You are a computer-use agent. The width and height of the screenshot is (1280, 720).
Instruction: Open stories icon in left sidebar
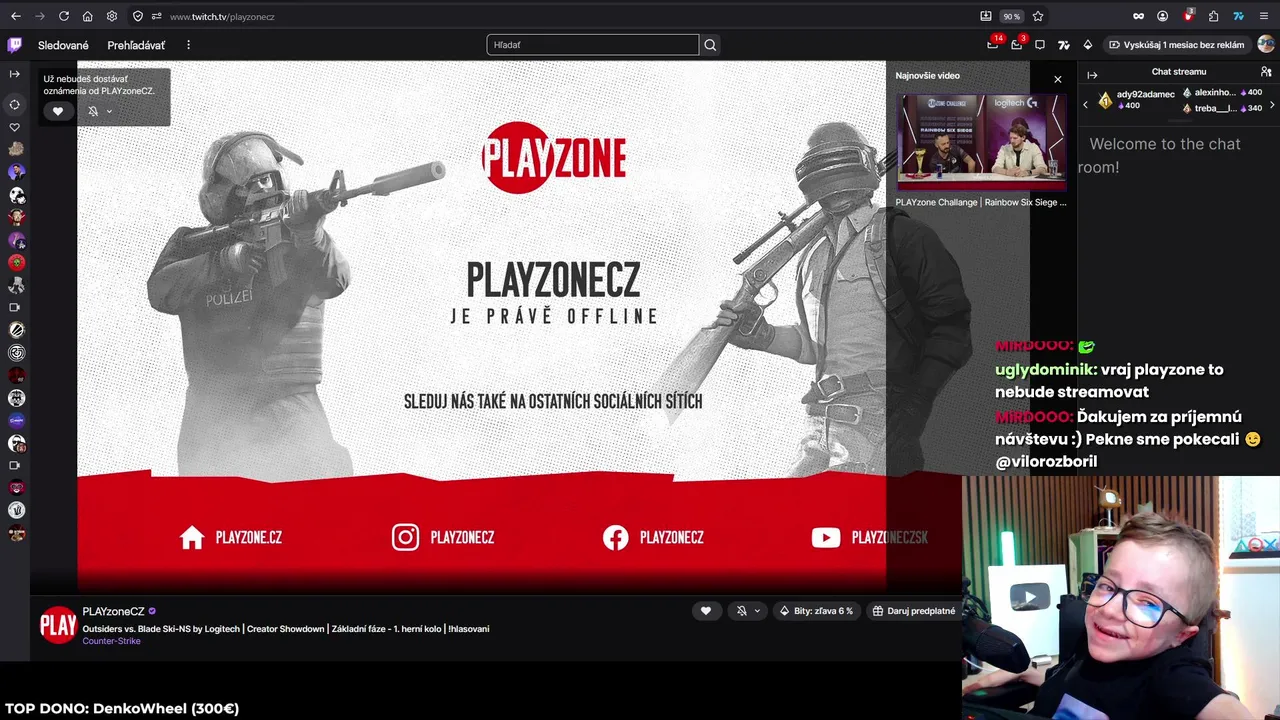point(15,104)
